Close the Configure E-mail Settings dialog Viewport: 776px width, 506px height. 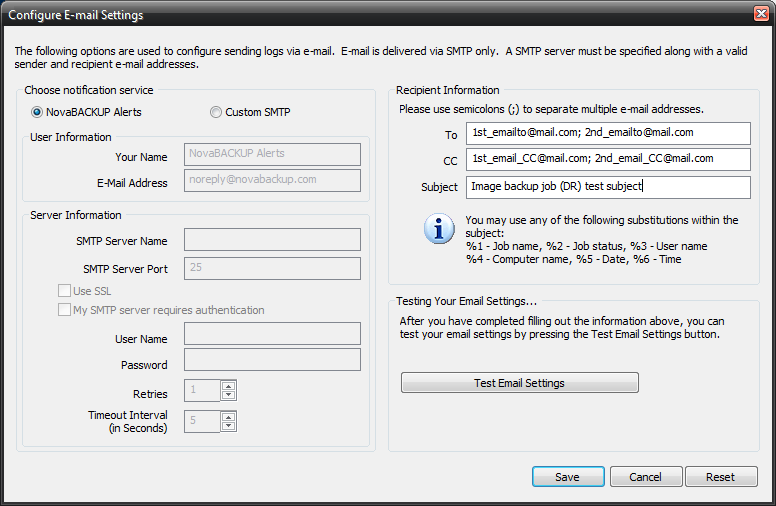coord(762,13)
